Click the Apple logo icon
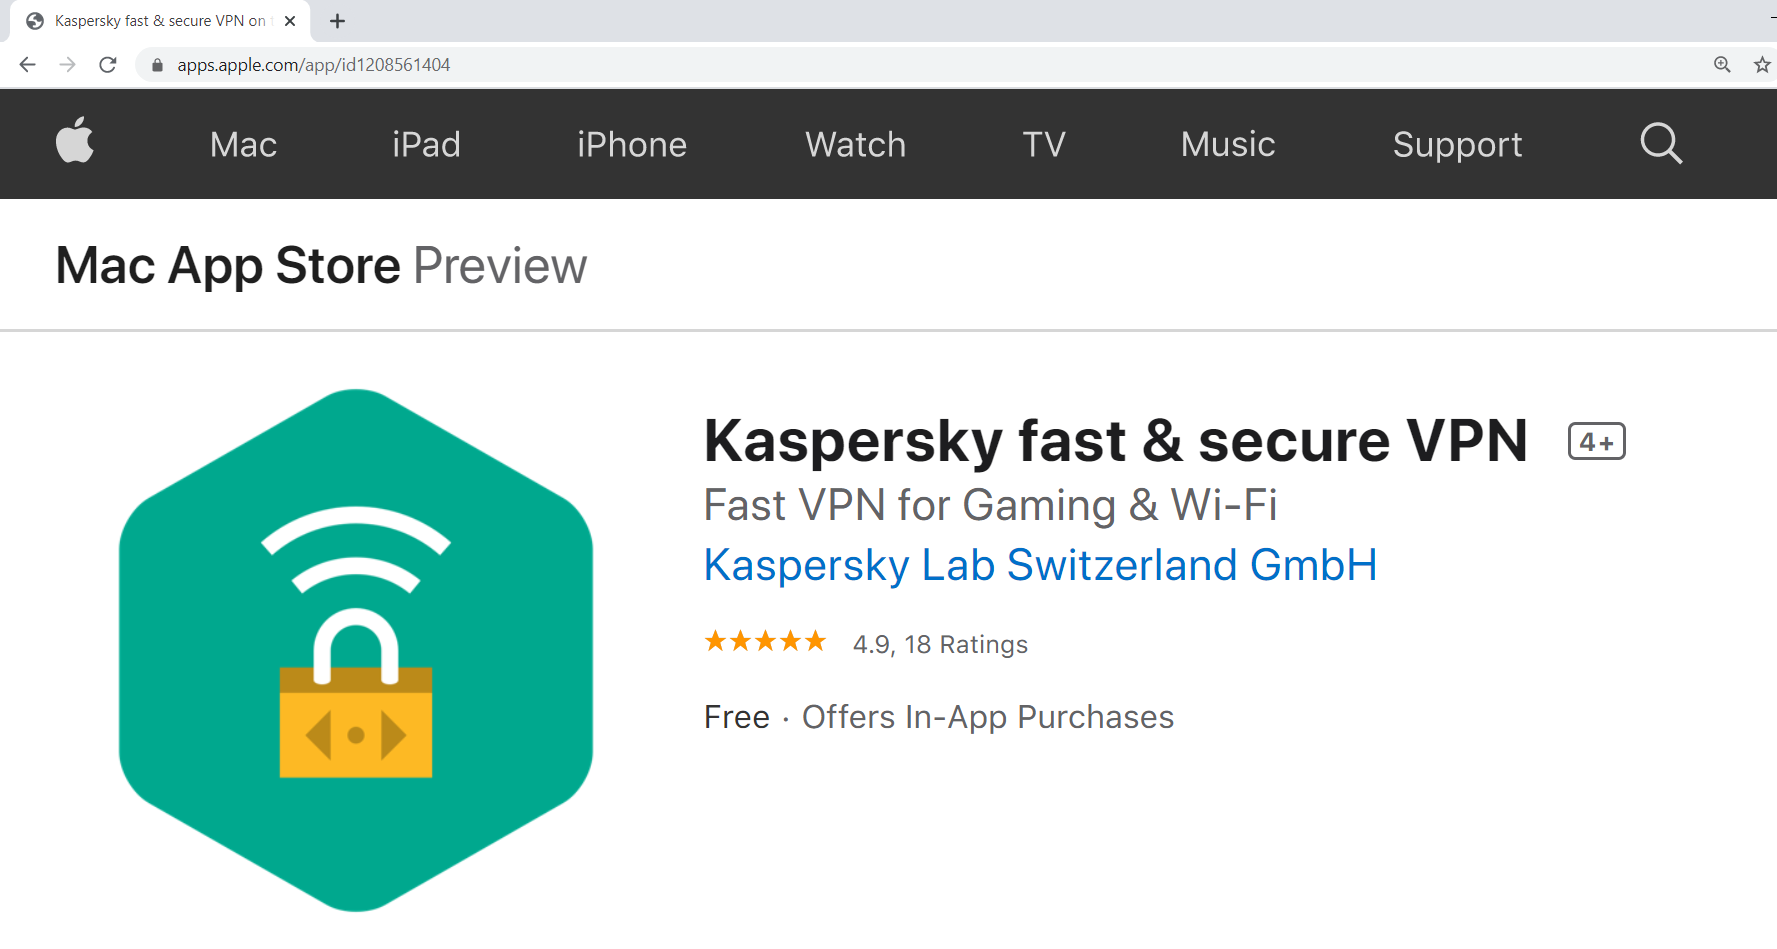This screenshot has width=1777, height=949. tap(75, 141)
